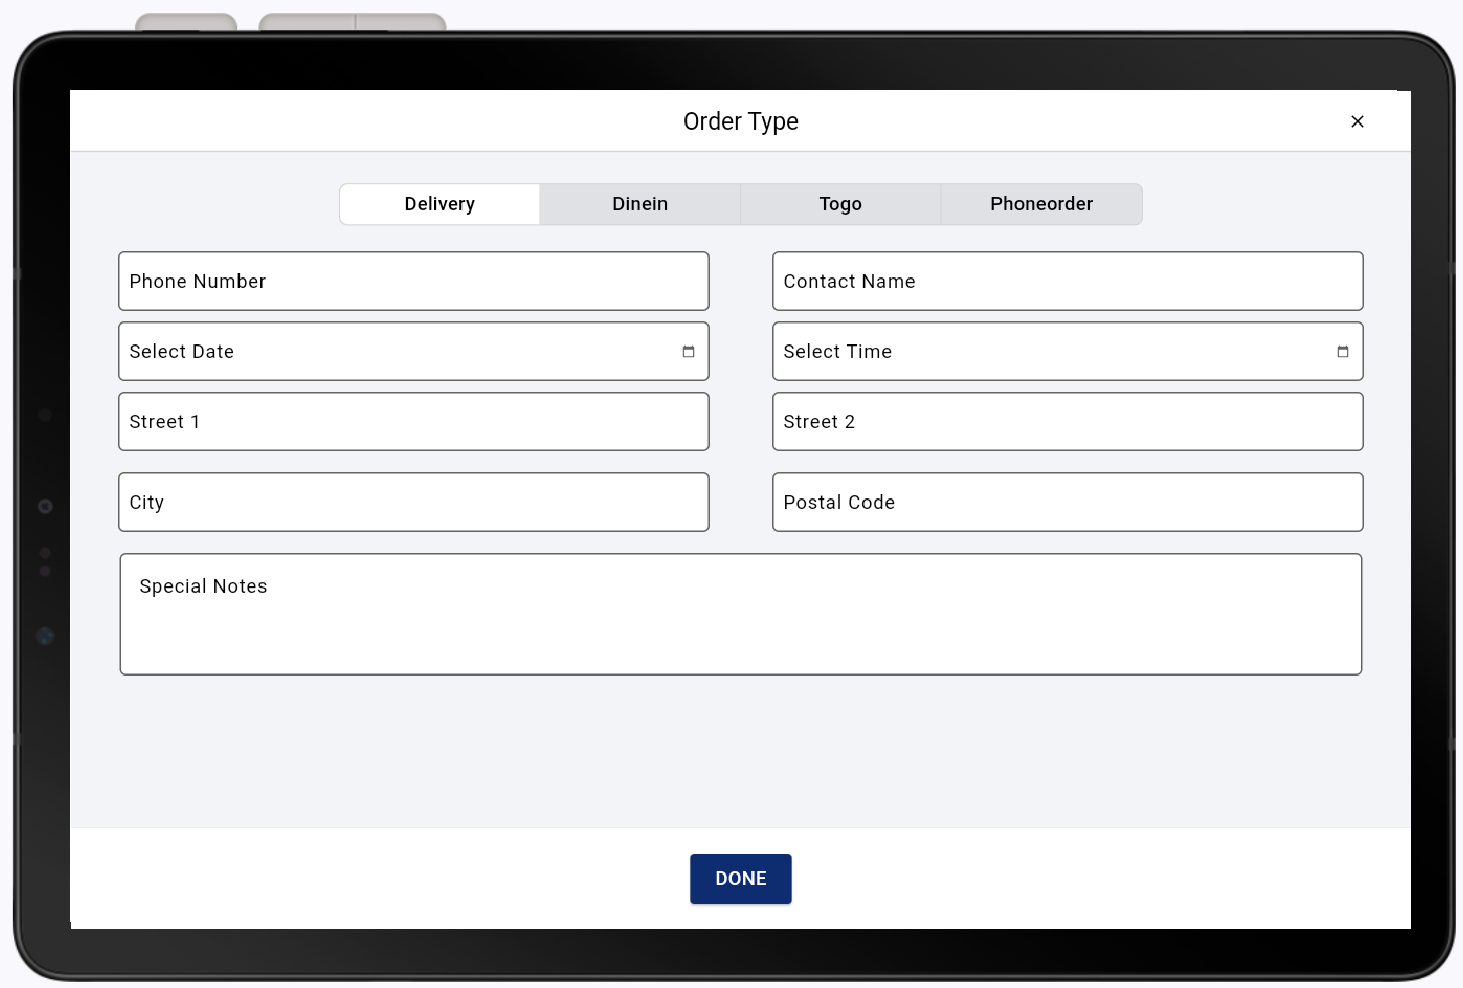Focus the City field
The height and width of the screenshot is (988, 1463).
click(x=413, y=502)
